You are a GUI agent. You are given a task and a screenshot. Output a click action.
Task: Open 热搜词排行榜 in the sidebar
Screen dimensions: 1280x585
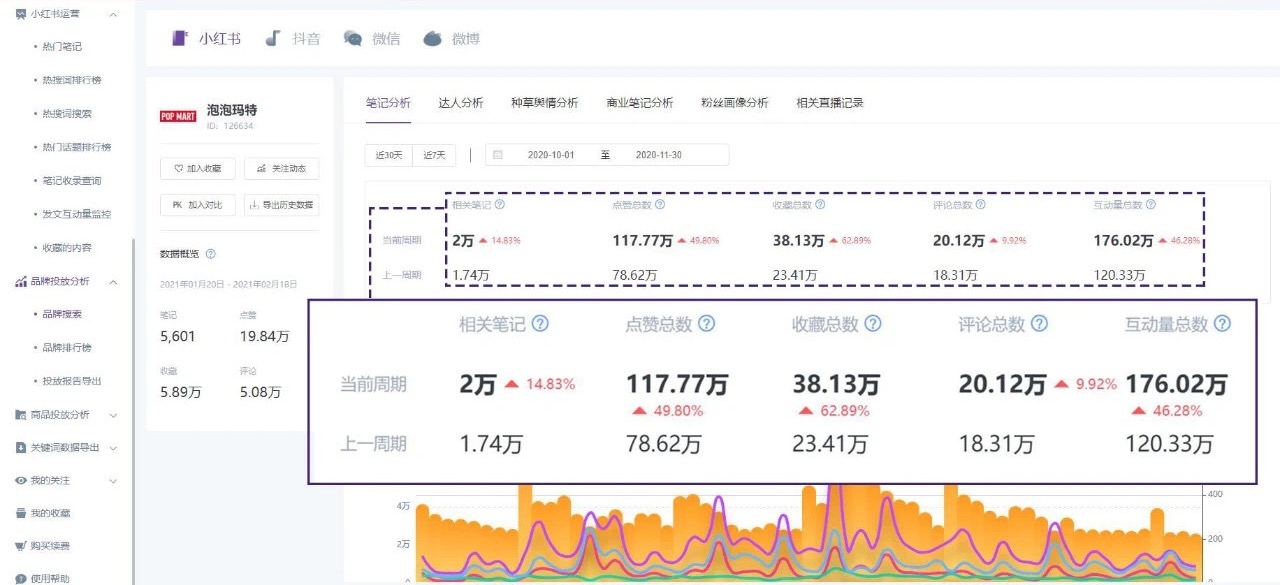click(x=72, y=80)
